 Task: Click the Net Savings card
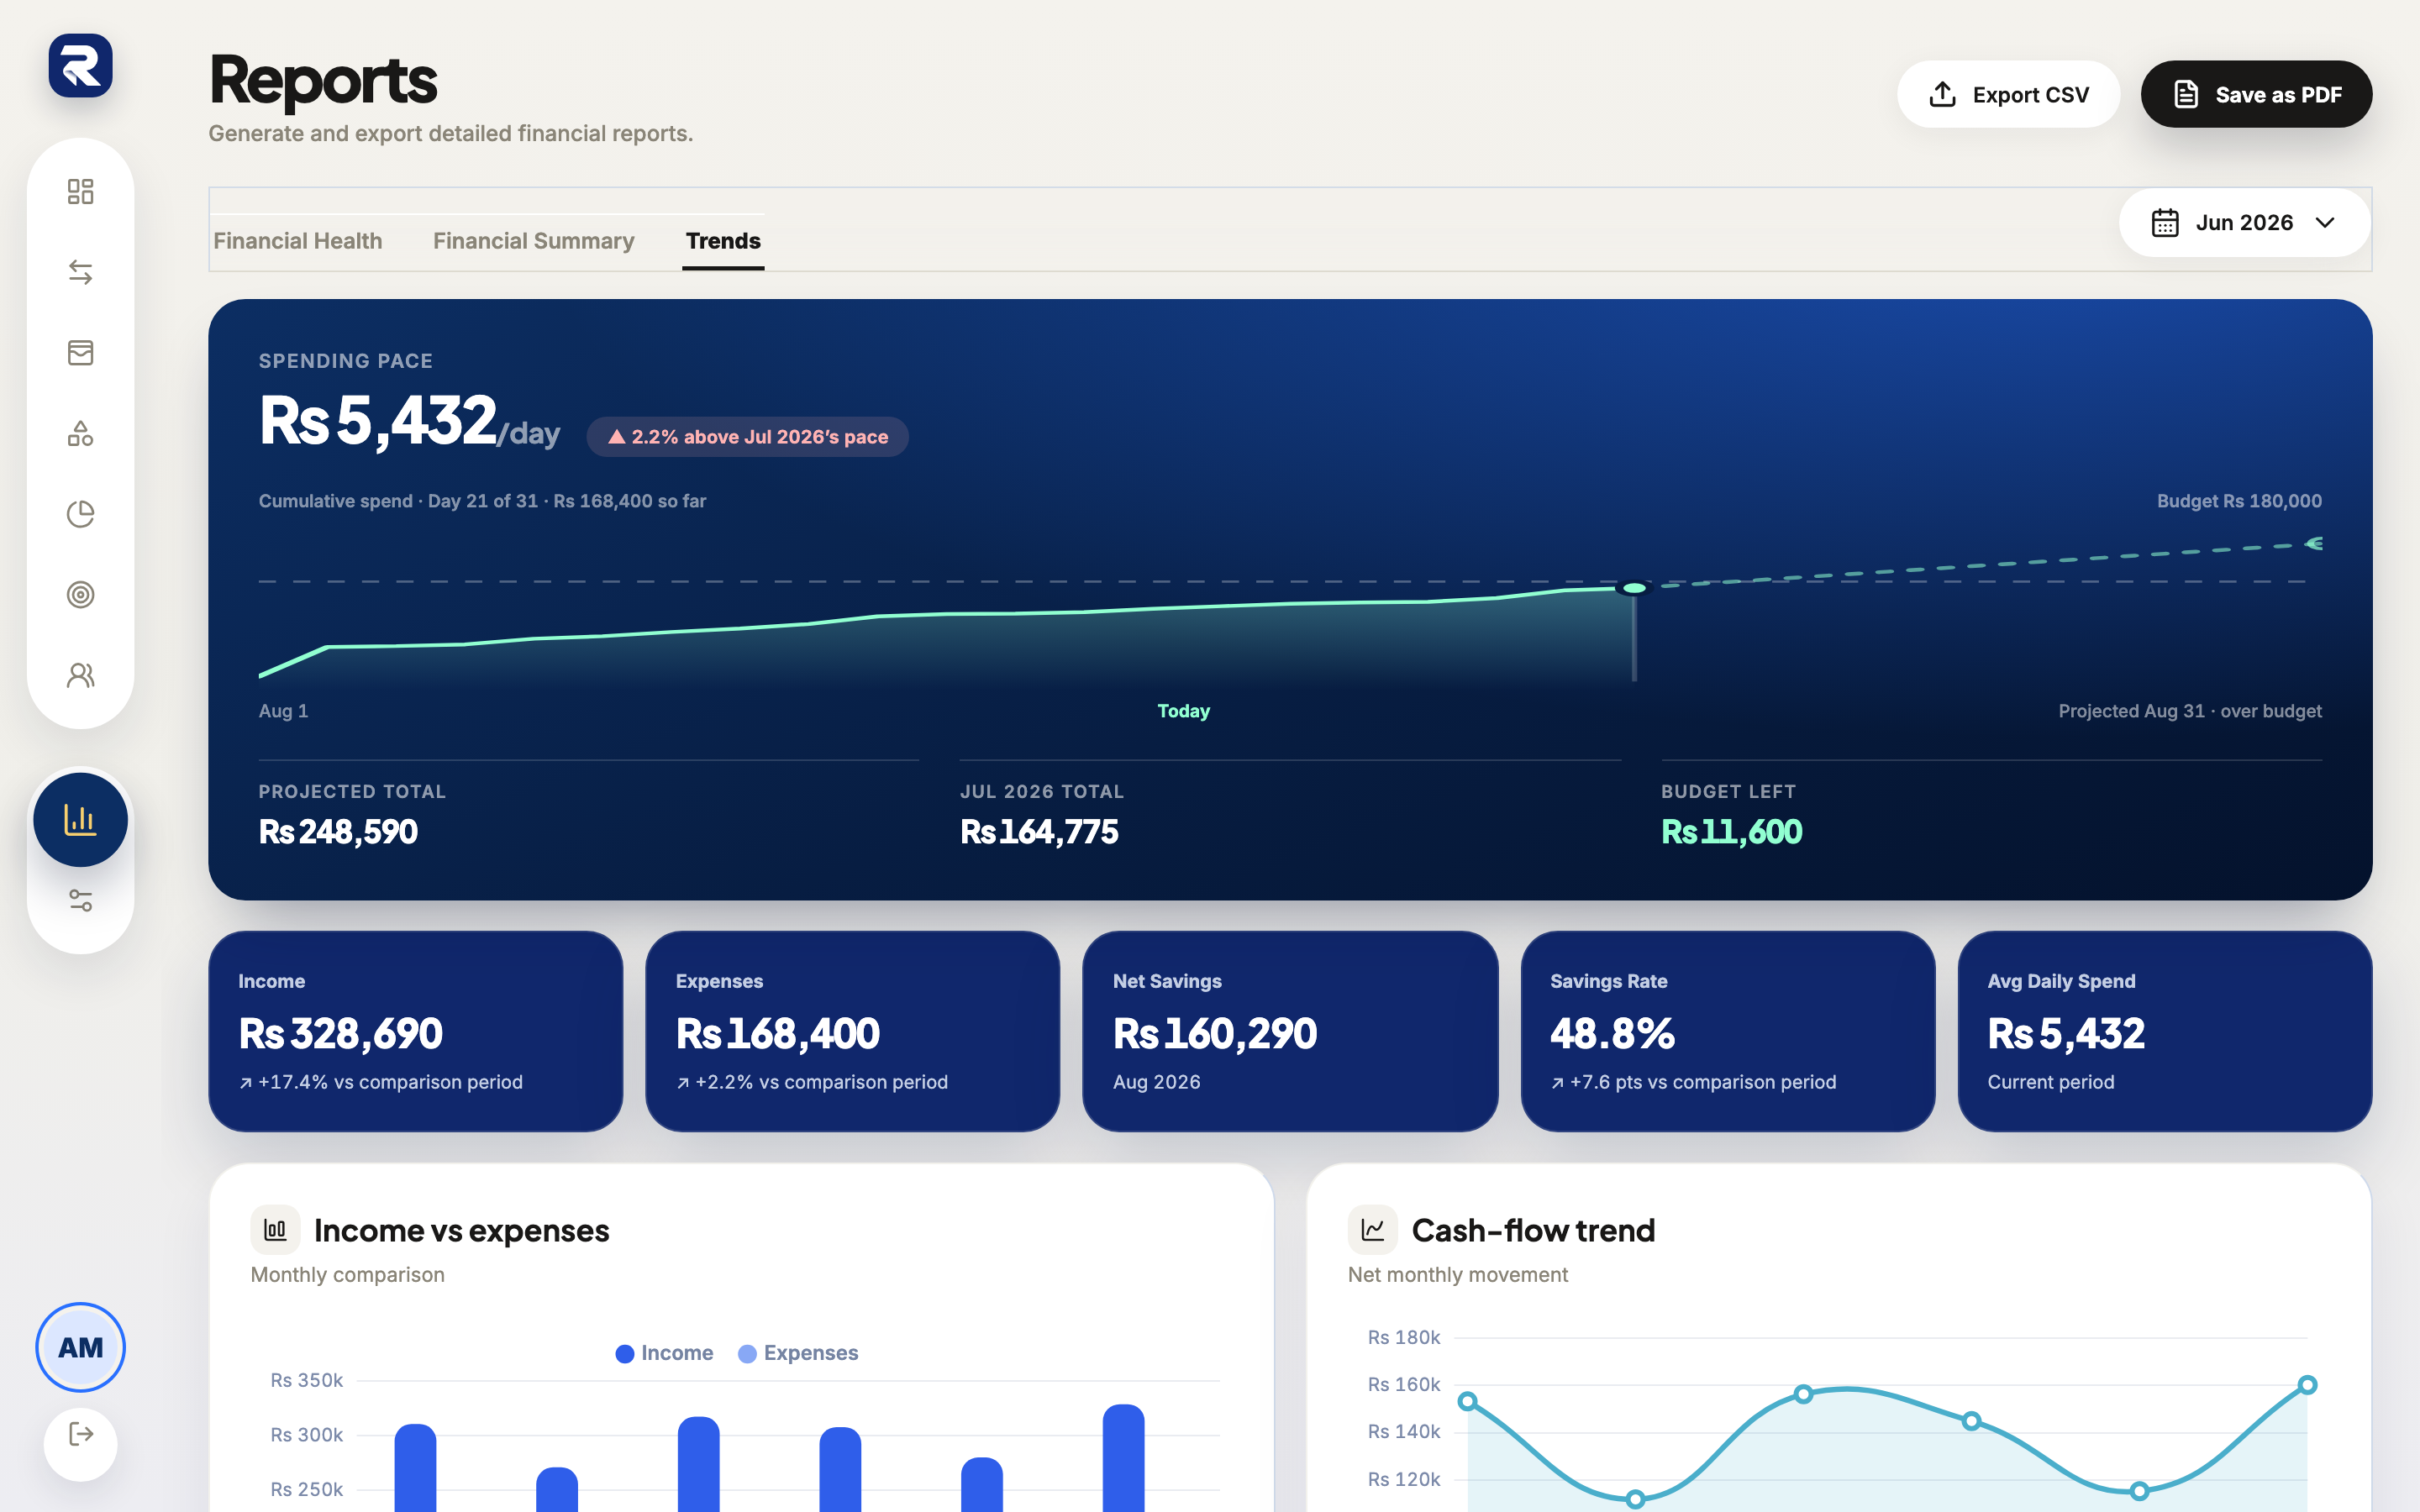[x=1290, y=1031]
